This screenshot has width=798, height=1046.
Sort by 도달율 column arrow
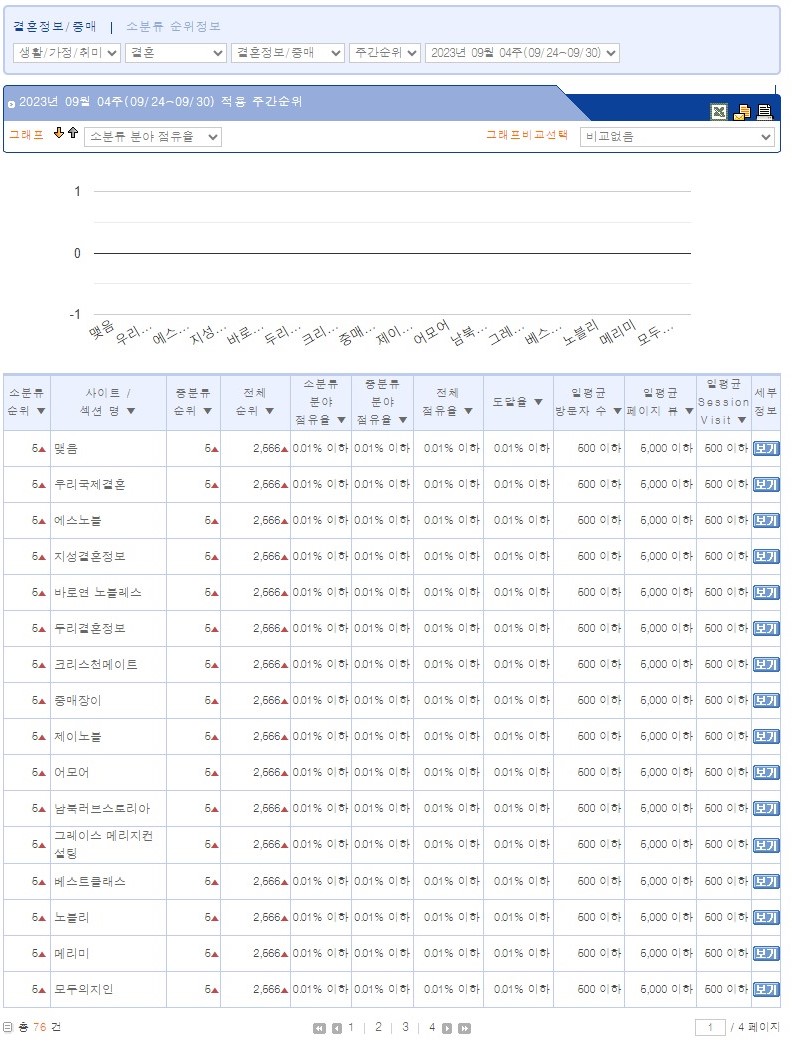coord(538,402)
